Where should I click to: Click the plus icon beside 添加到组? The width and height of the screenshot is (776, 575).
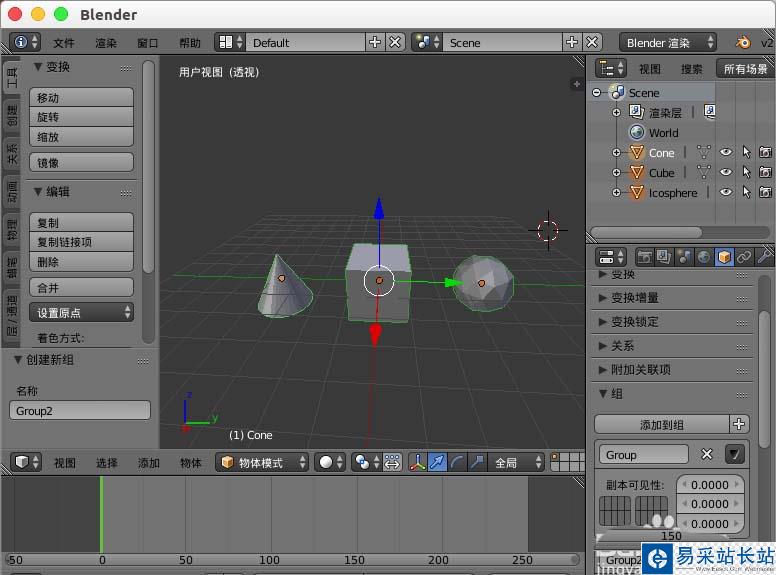point(739,424)
